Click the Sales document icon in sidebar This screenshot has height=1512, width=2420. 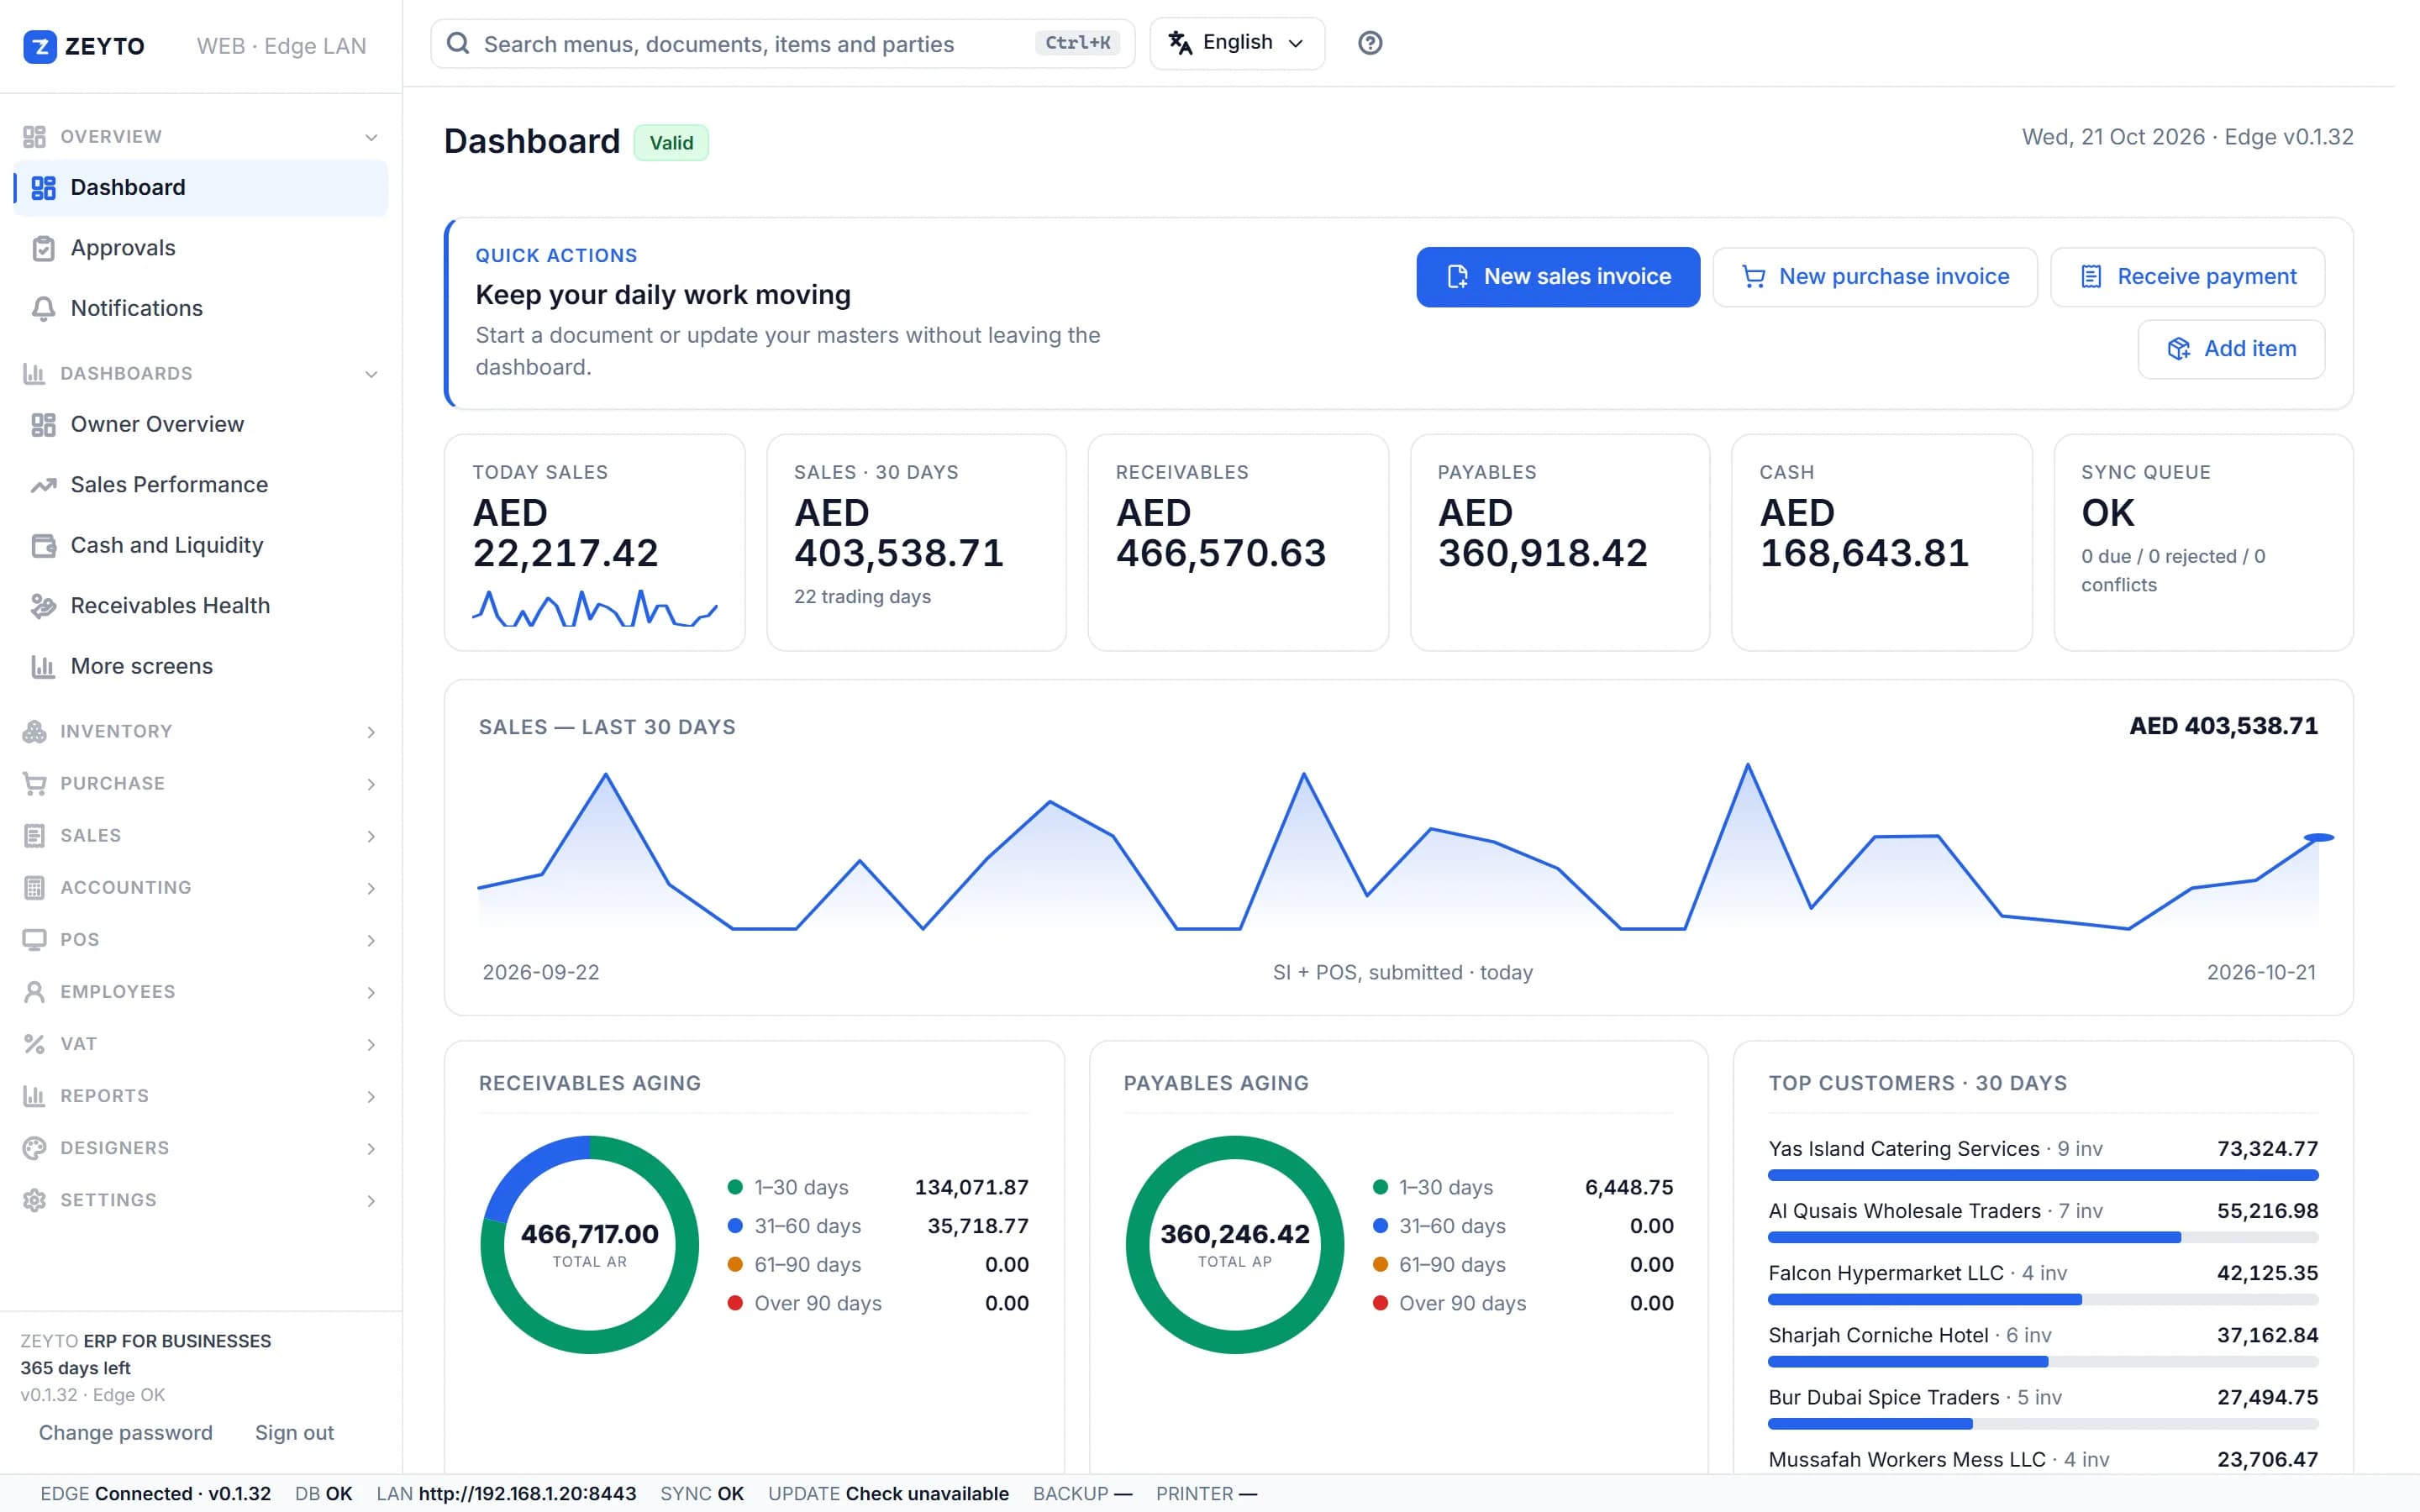[34, 836]
